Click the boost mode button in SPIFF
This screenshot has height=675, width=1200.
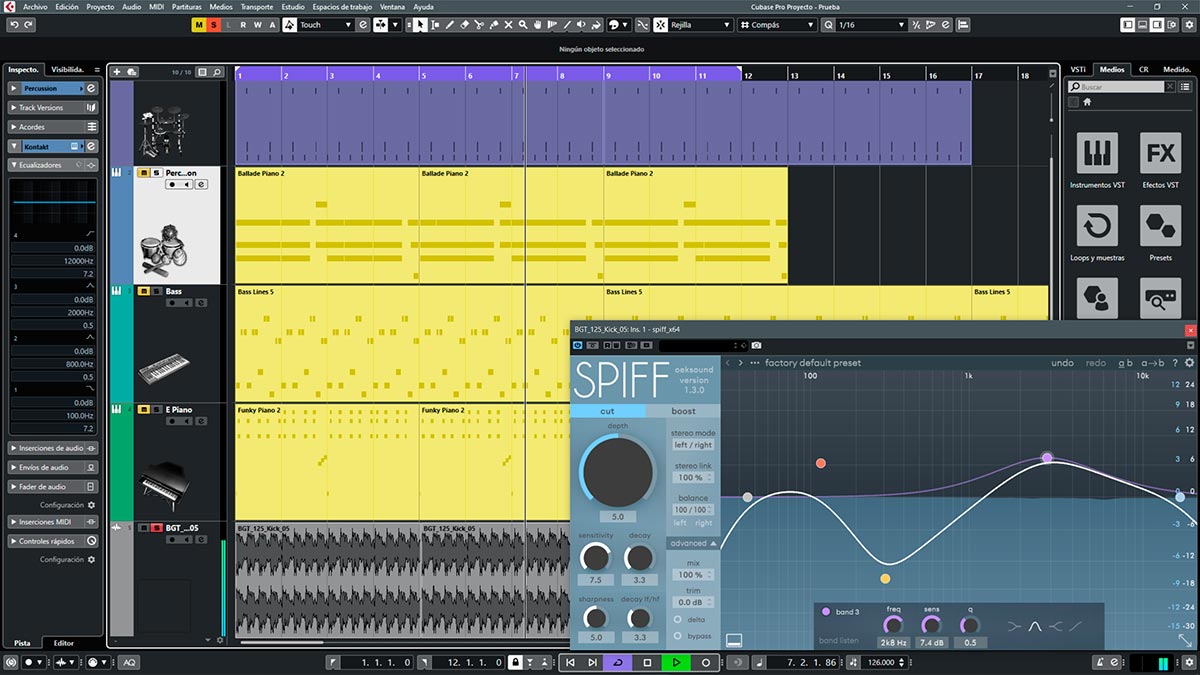(x=683, y=411)
